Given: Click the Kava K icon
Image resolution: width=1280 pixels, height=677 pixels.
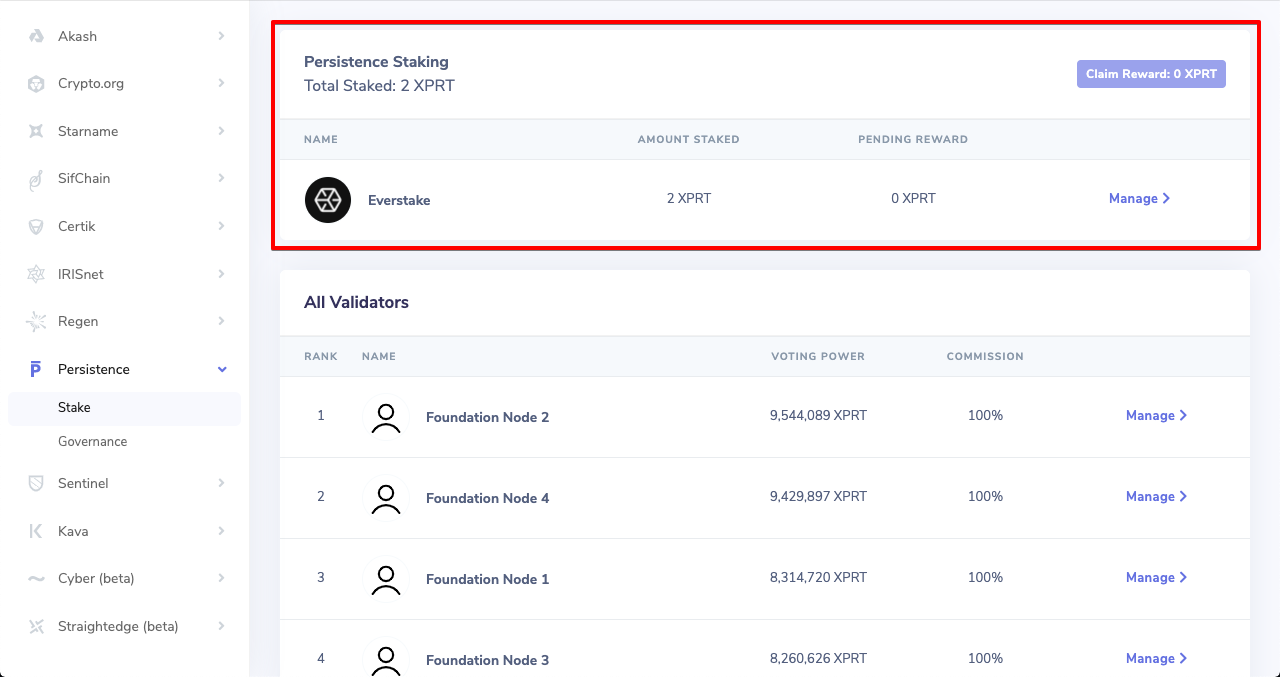Looking at the screenshot, I should coord(36,531).
